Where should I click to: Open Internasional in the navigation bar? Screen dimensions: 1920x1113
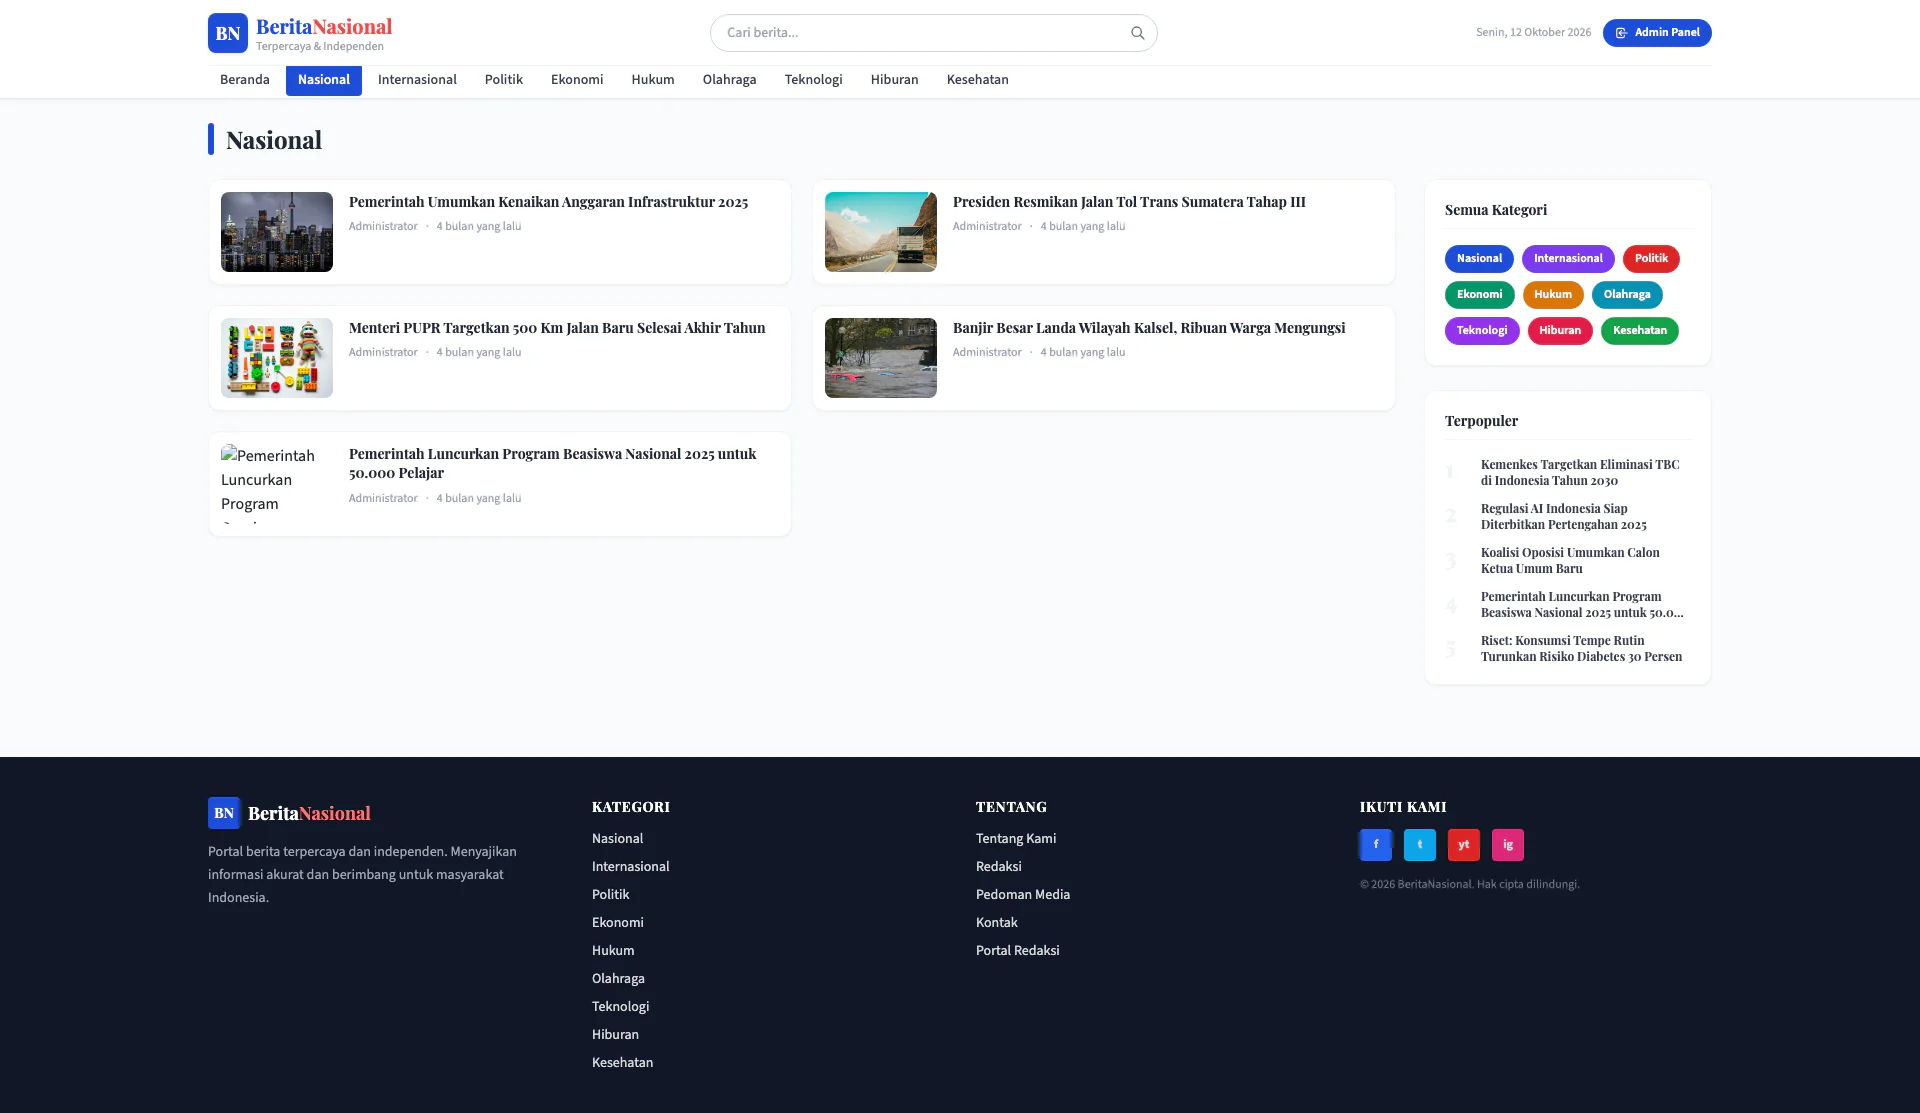point(417,80)
